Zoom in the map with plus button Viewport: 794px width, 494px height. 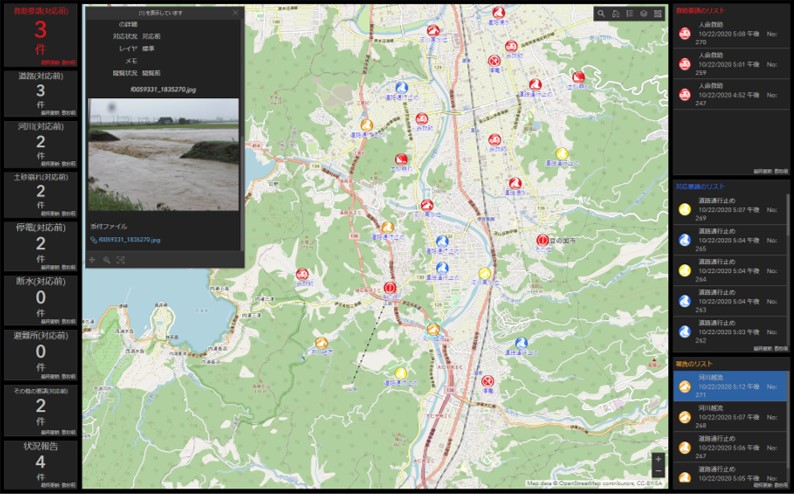point(657,459)
